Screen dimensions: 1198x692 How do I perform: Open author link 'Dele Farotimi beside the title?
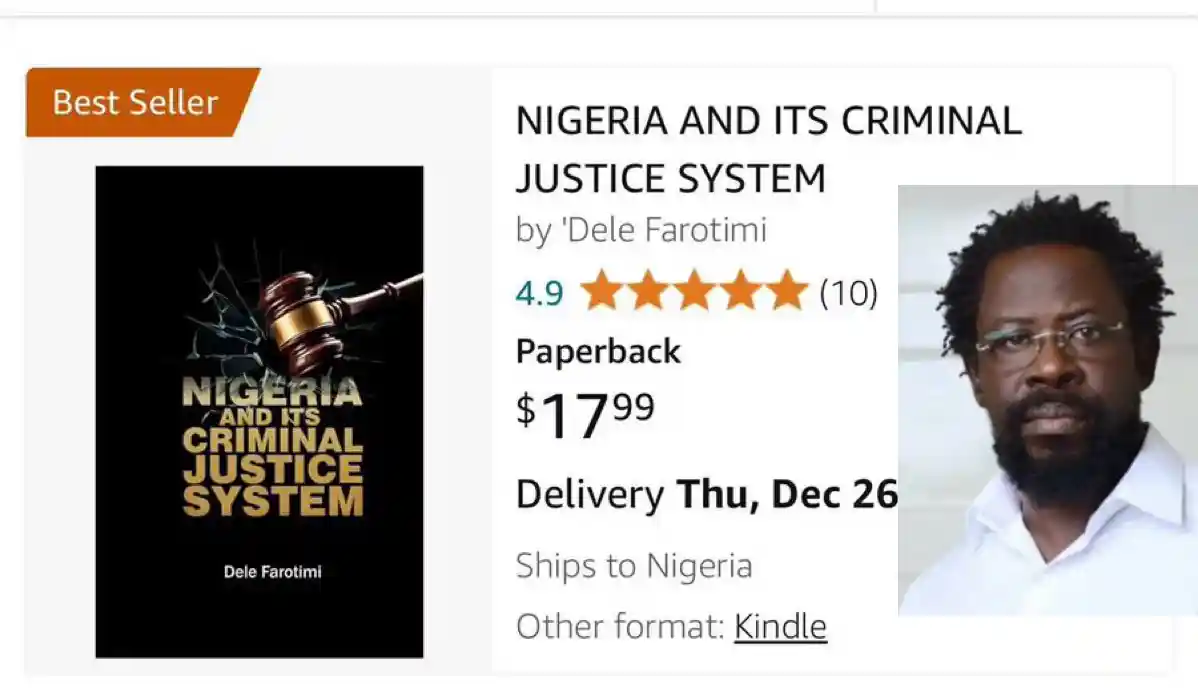(x=641, y=230)
